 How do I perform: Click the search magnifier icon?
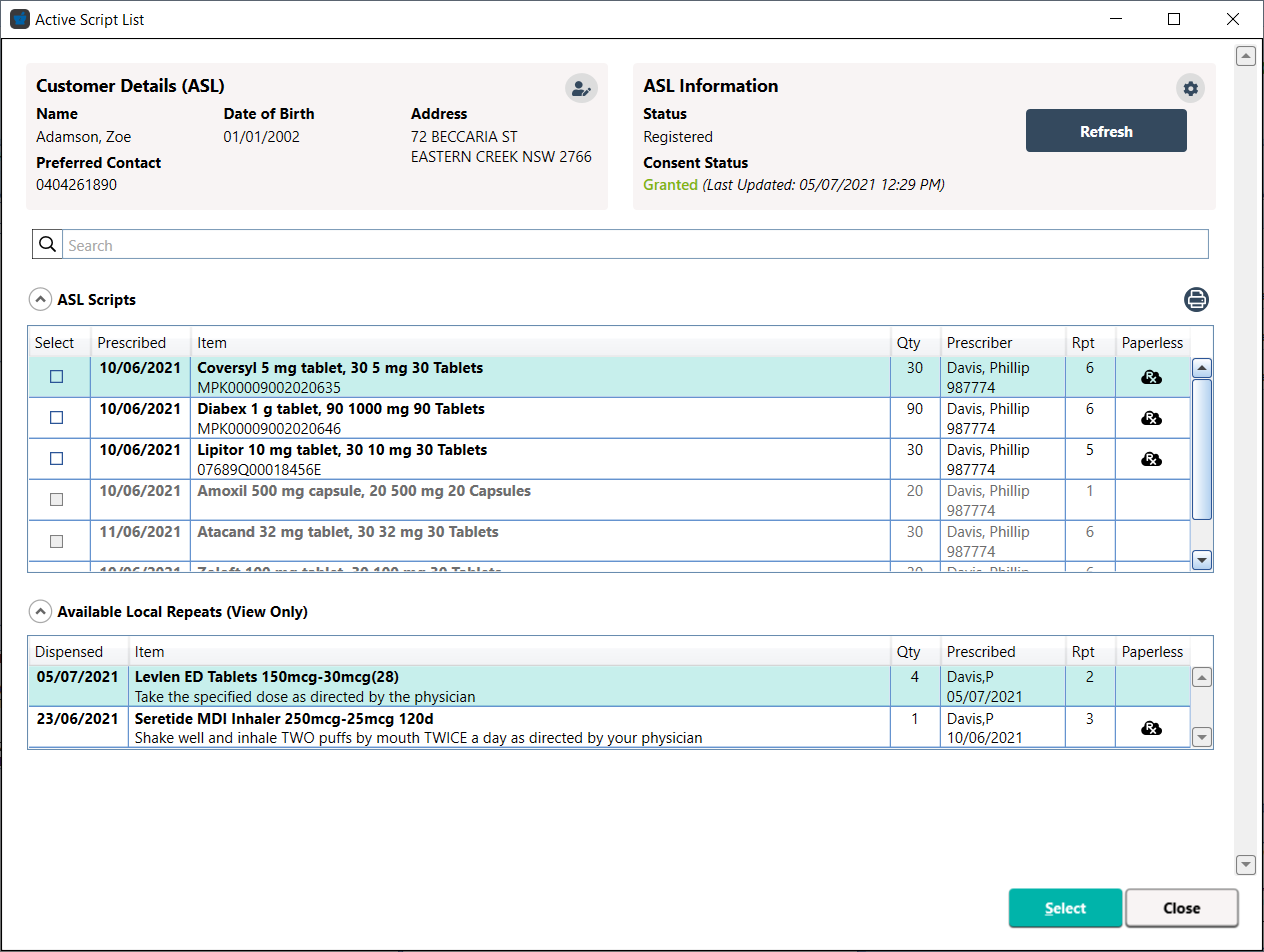tap(47, 244)
